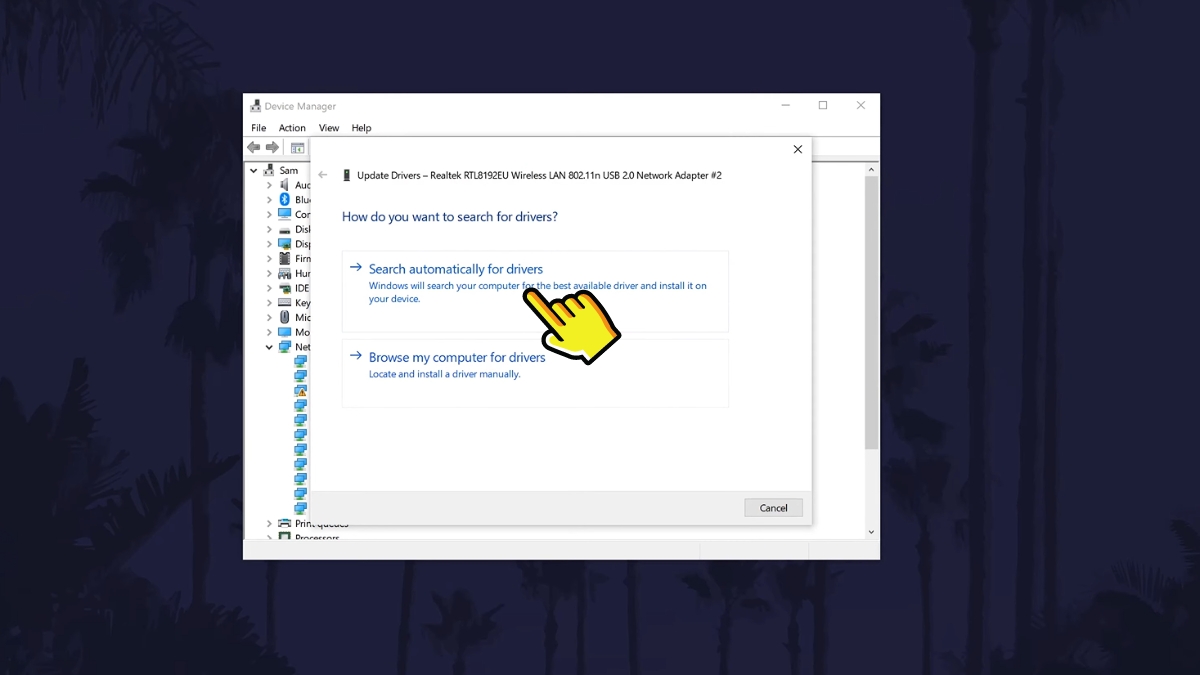Select the network adapter with warning icon
The width and height of the screenshot is (1200, 675).
[300, 391]
